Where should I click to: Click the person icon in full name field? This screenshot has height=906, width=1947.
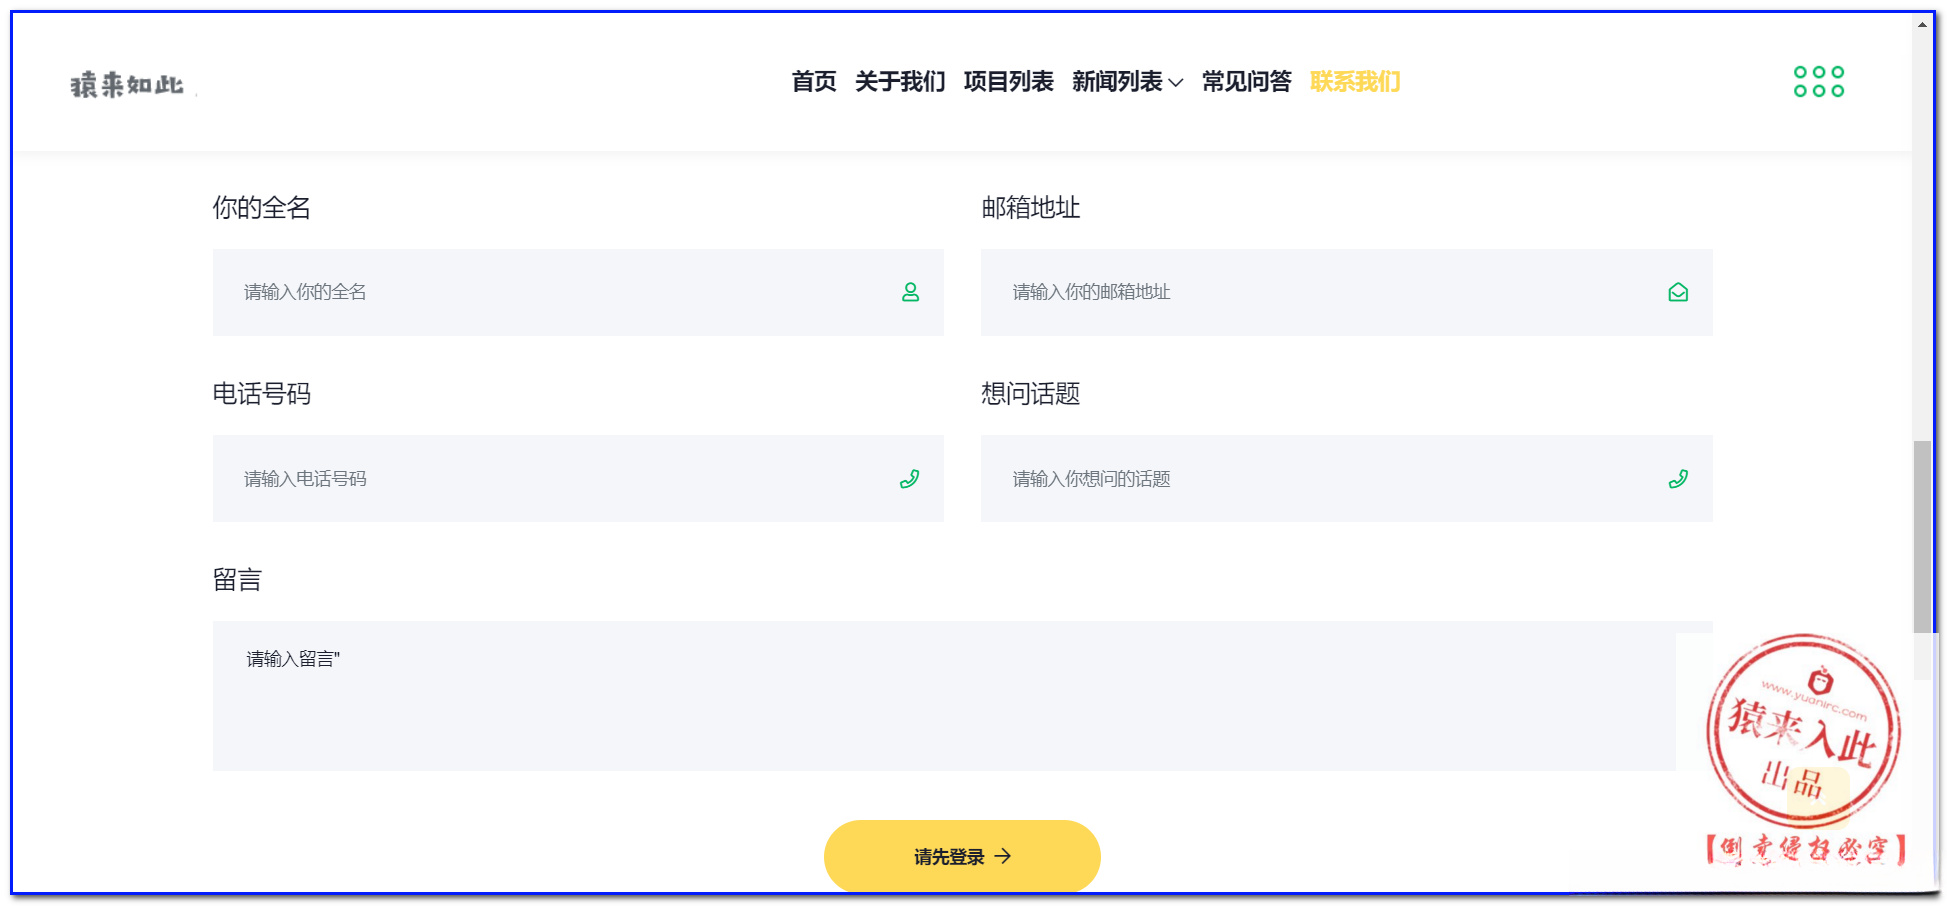(x=910, y=292)
